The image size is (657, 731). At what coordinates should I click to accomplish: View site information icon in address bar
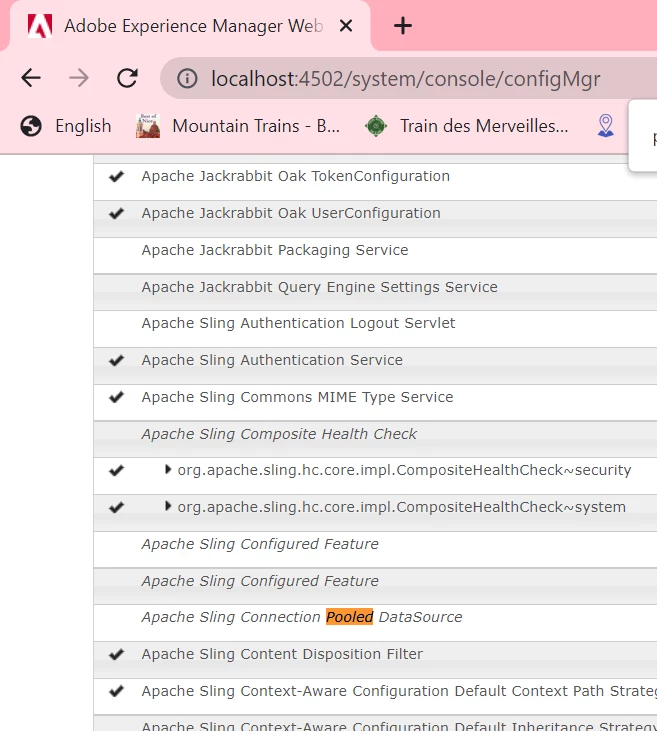(x=187, y=78)
